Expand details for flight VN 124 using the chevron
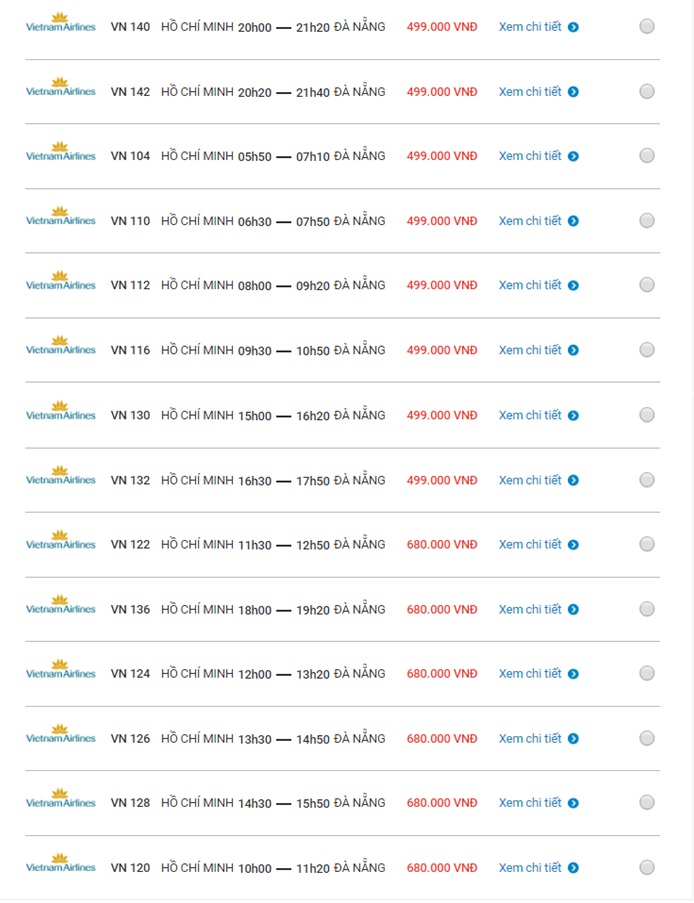694x903 pixels. [573, 673]
